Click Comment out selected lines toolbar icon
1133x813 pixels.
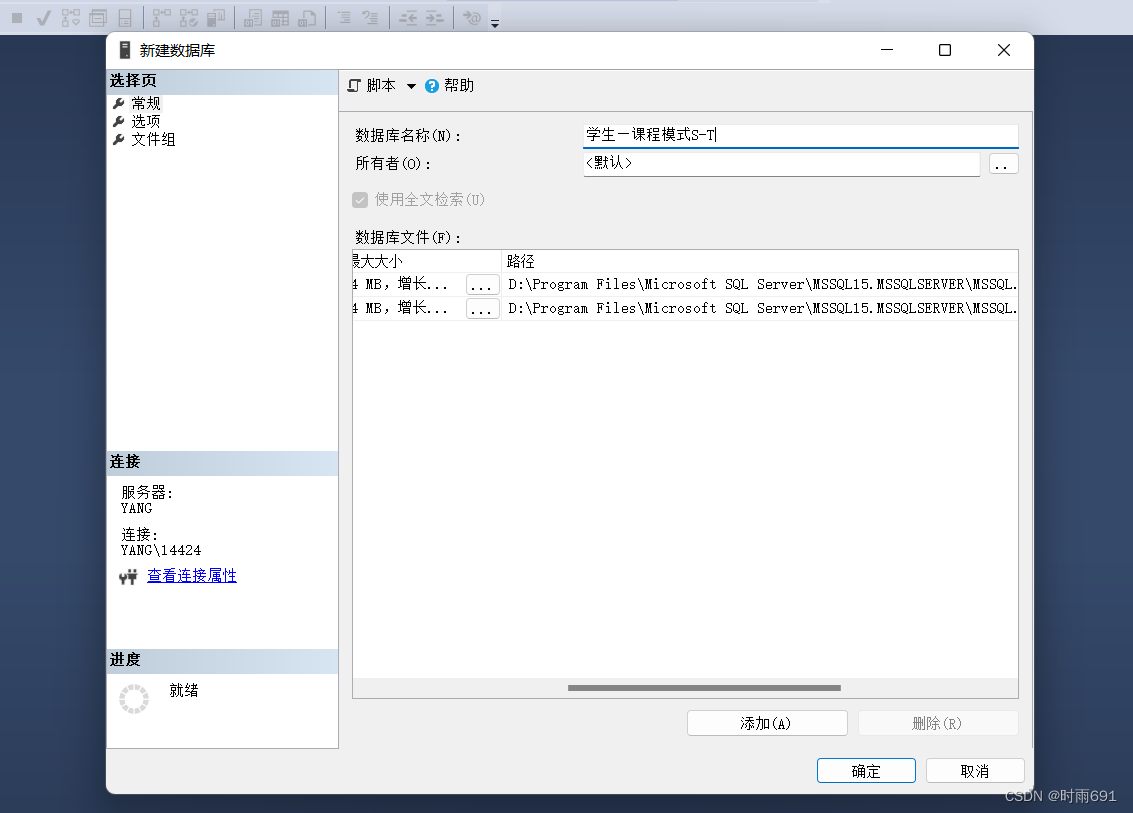pyautogui.click(x=344, y=18)
